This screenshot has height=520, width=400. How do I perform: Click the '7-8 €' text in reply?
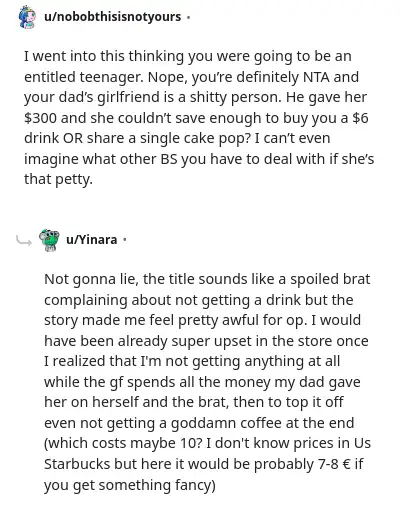point(333,464)
